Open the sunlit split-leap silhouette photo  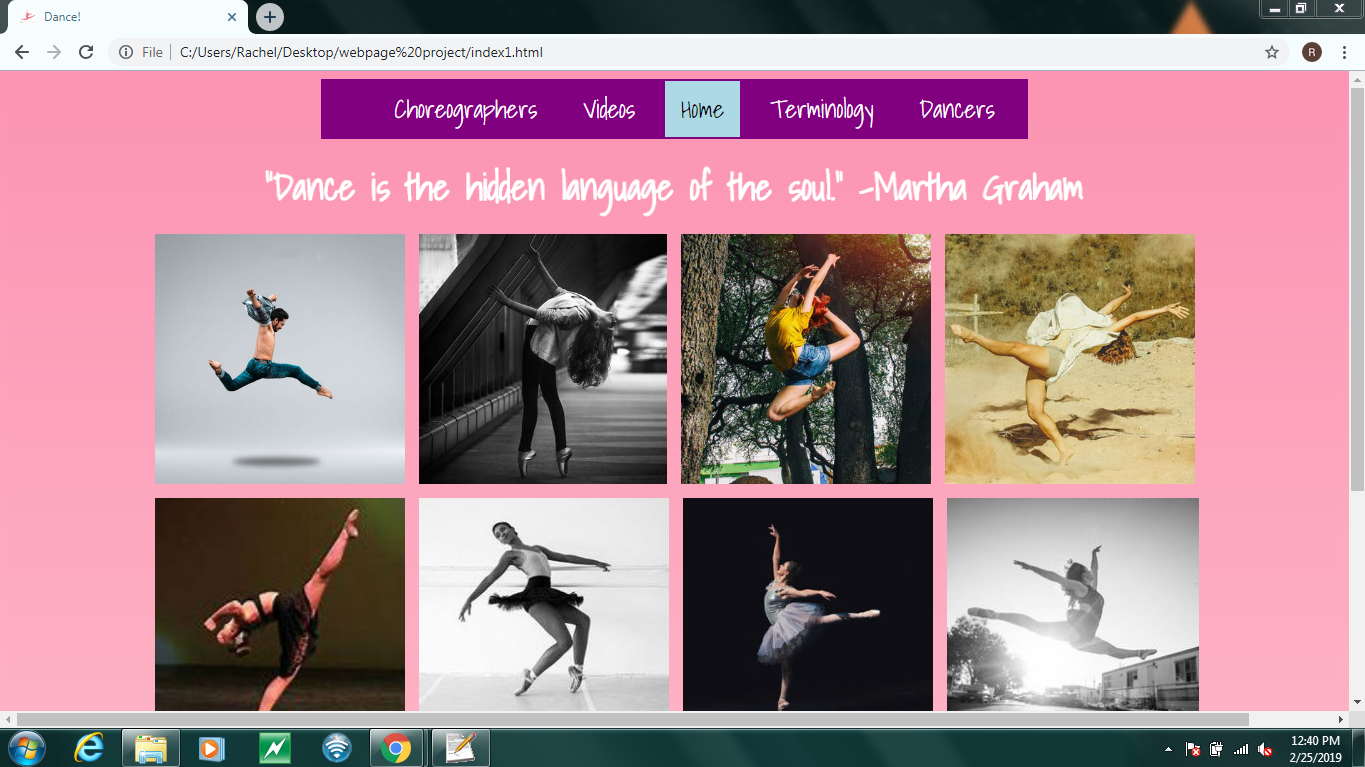(x=1073, y=605)
